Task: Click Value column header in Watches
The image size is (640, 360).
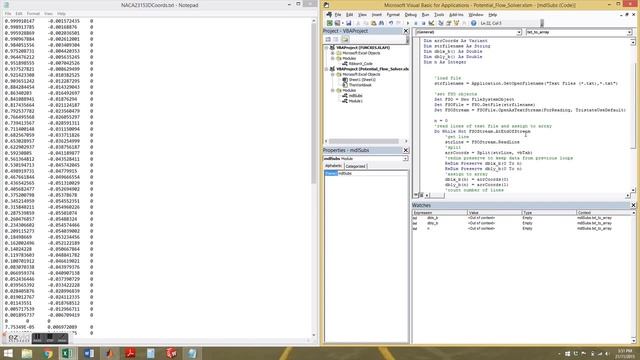Action: click(x=494, y=213)
